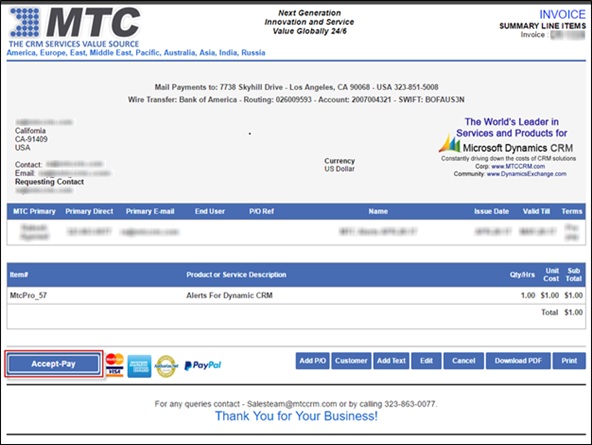Print the invoice
This screenshot has height=445, width=592.
(x=569, y=361)
